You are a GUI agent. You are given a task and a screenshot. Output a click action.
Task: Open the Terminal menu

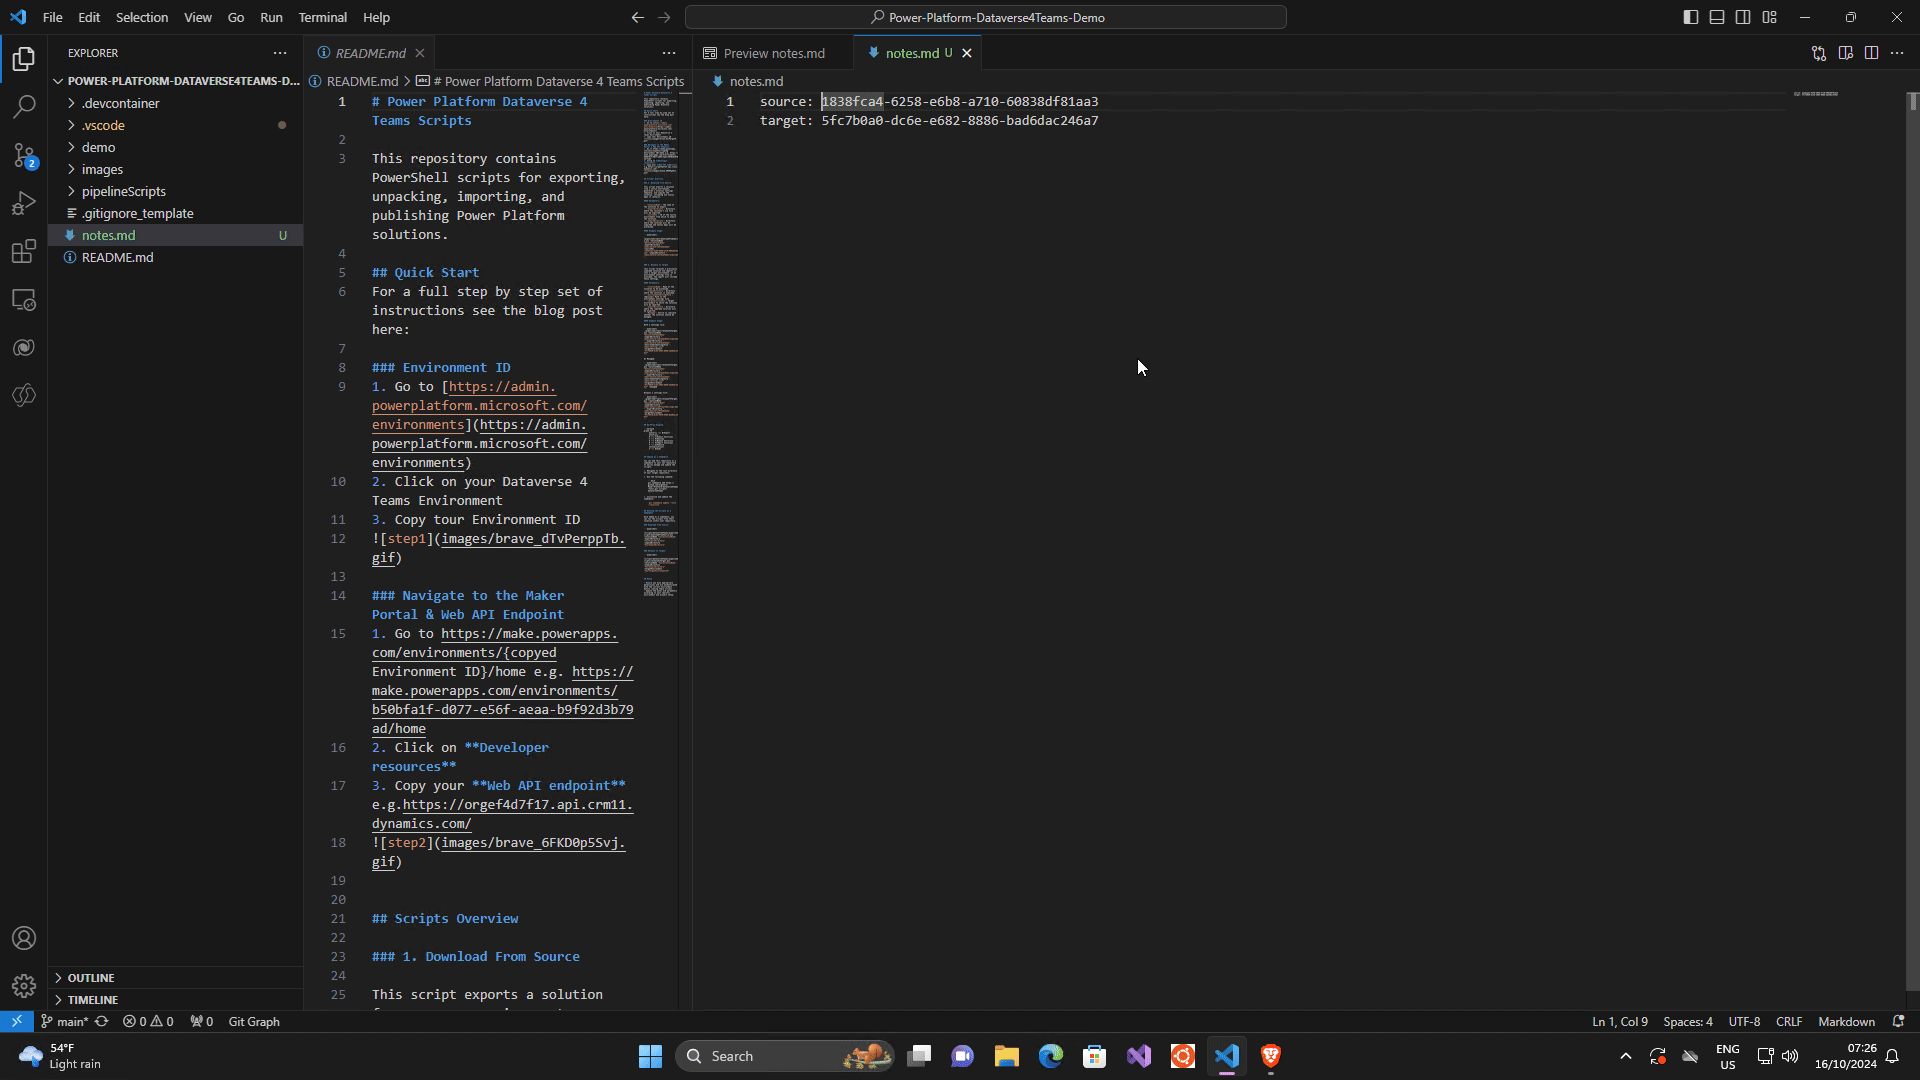click(x=322, y=17)
